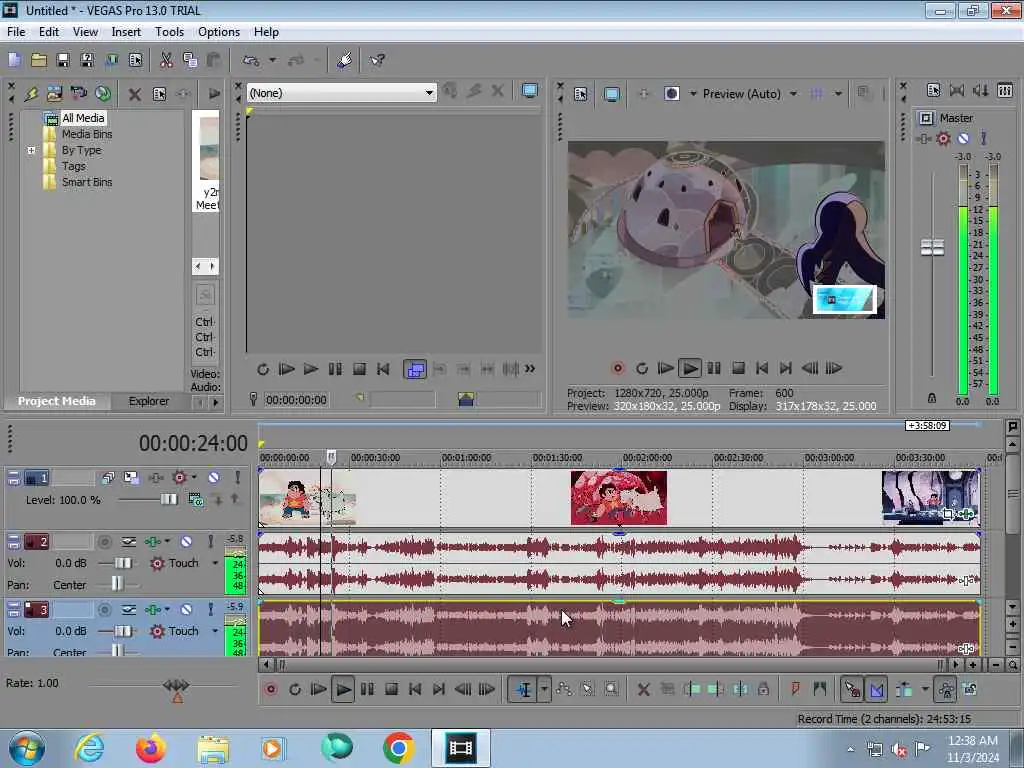Click the Delete X icon in timeline toolbar

[643, 689]
